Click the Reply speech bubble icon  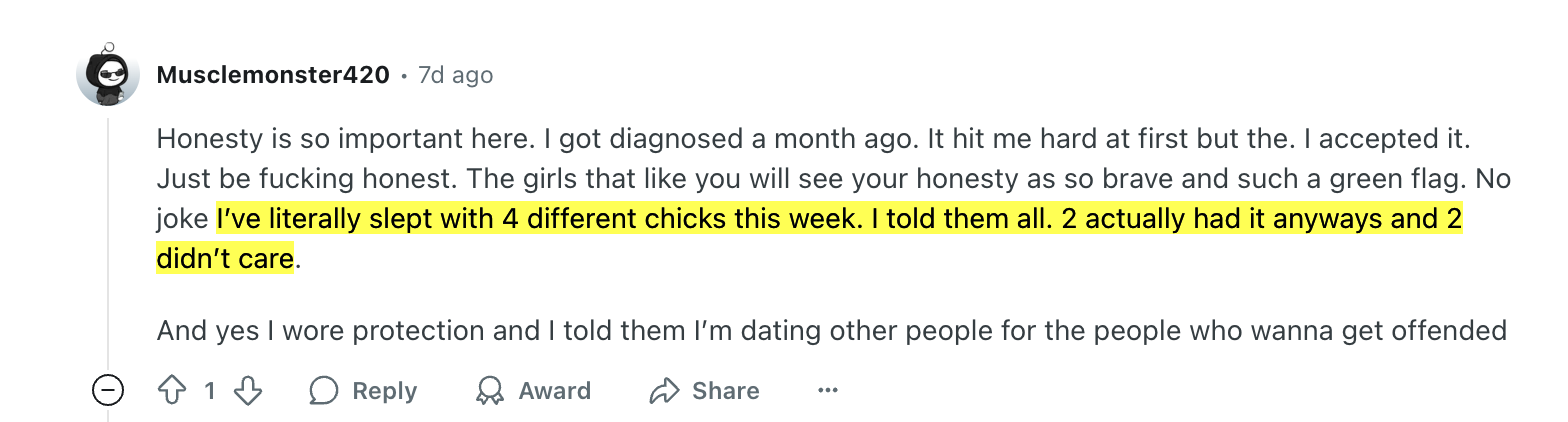pos(324,390)
